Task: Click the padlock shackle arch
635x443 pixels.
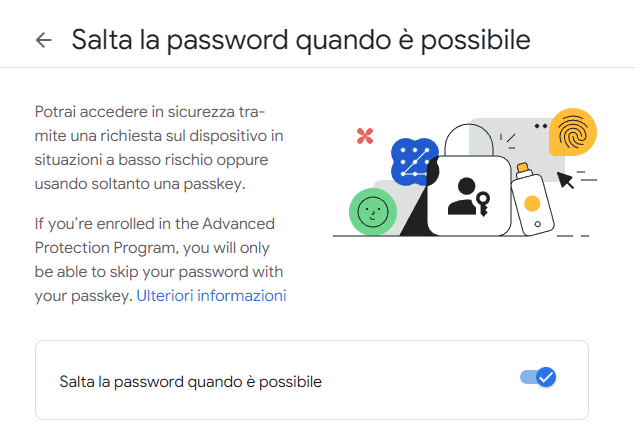Action: click(469, 140)
